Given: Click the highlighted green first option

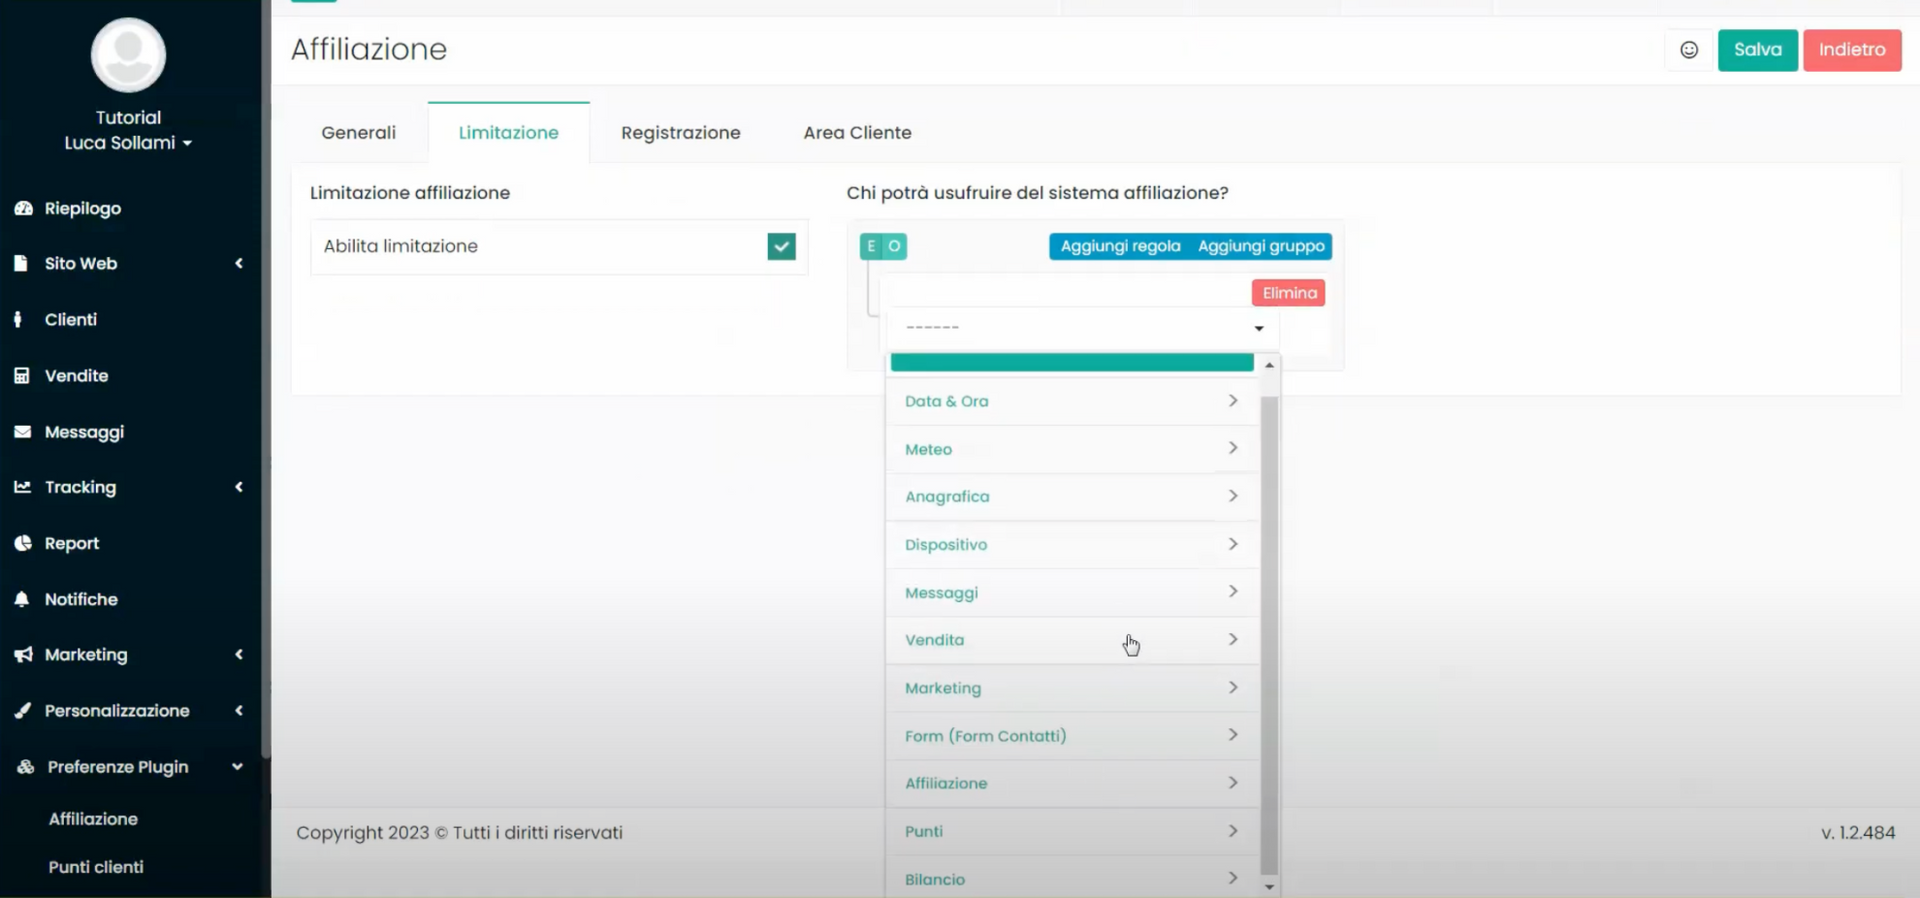Looking at the screenshot, I should point(1072,362).
